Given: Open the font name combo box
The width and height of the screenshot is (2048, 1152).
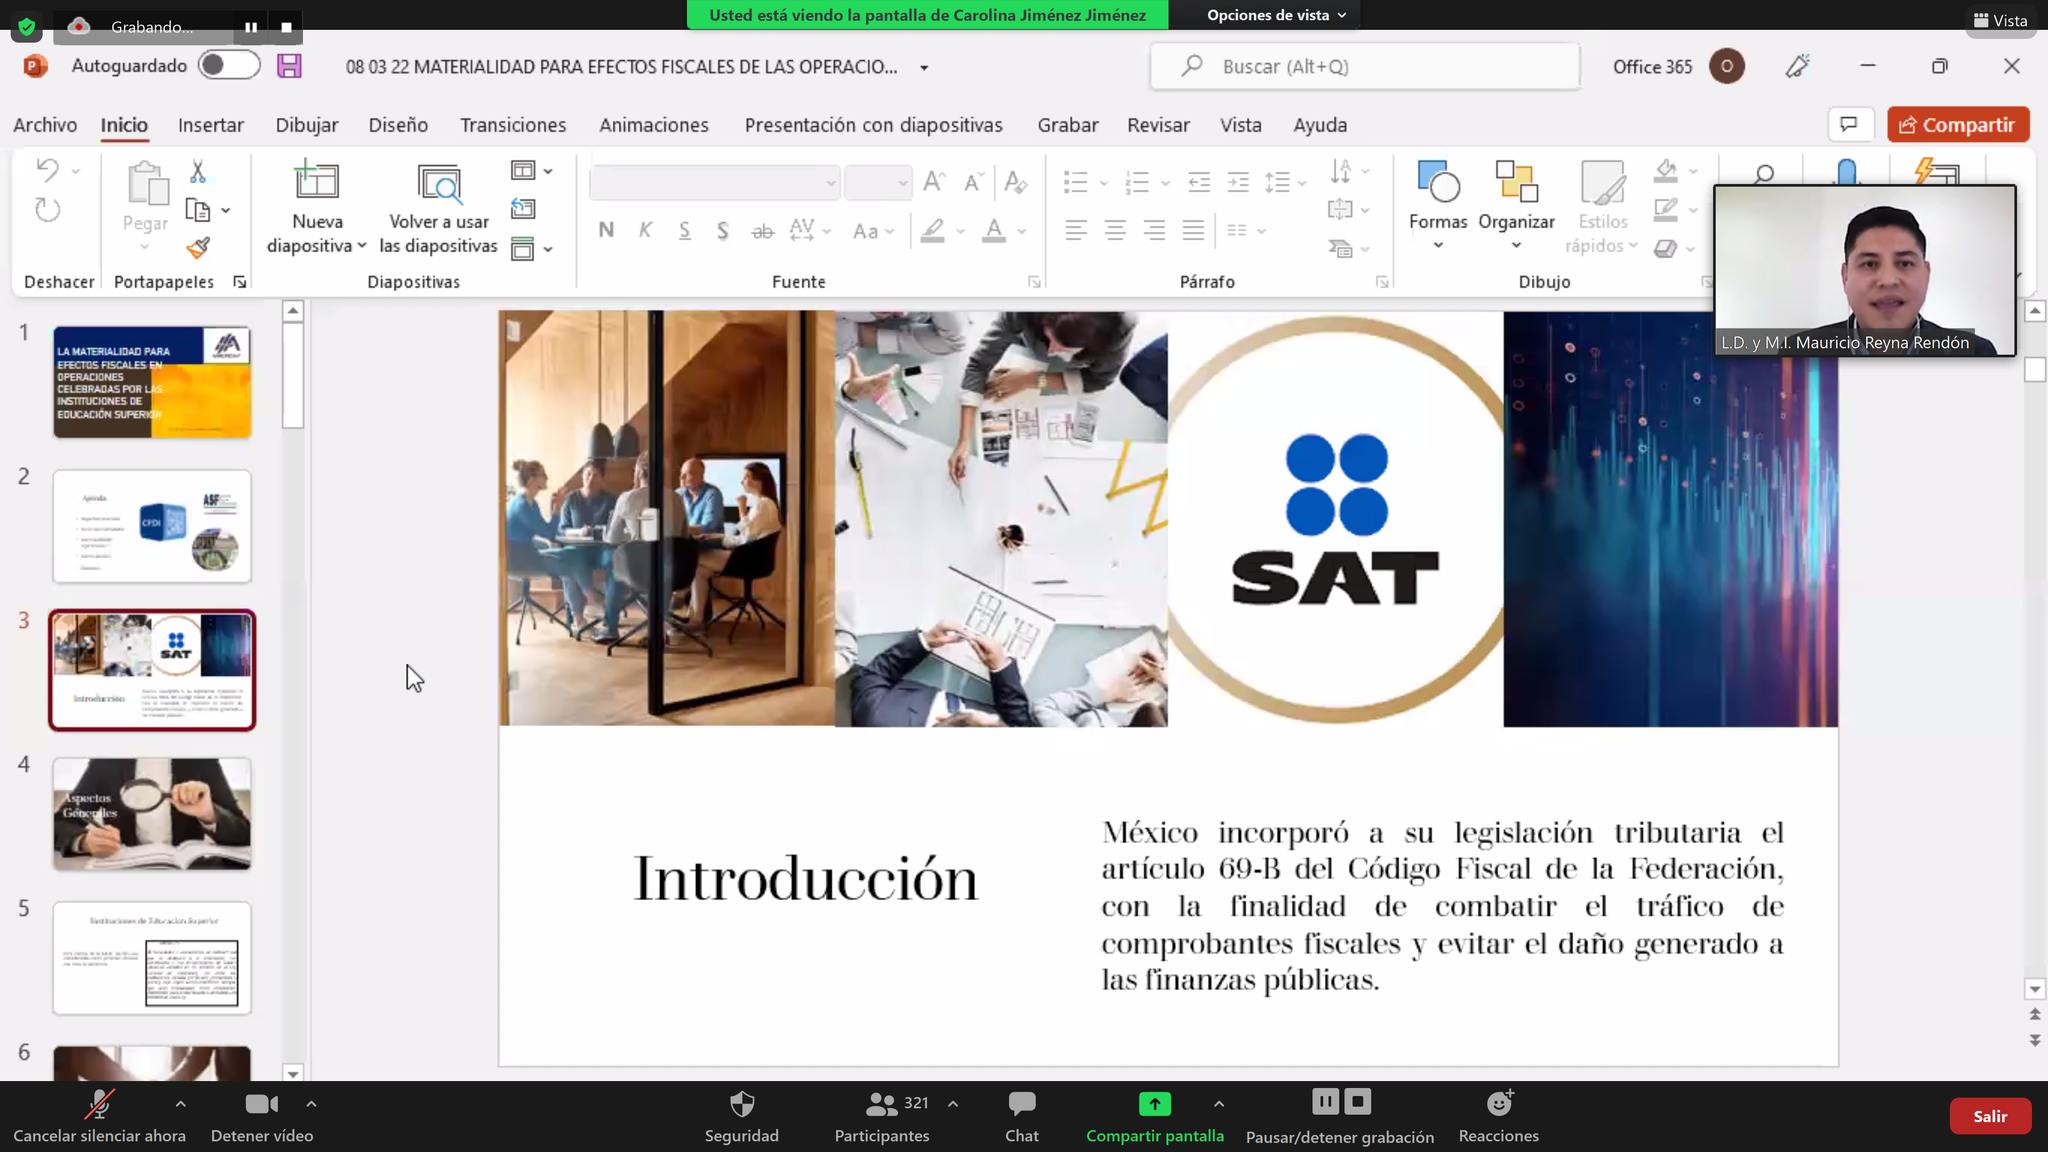Looking at the screenshot, I should [x=714, y=183].
